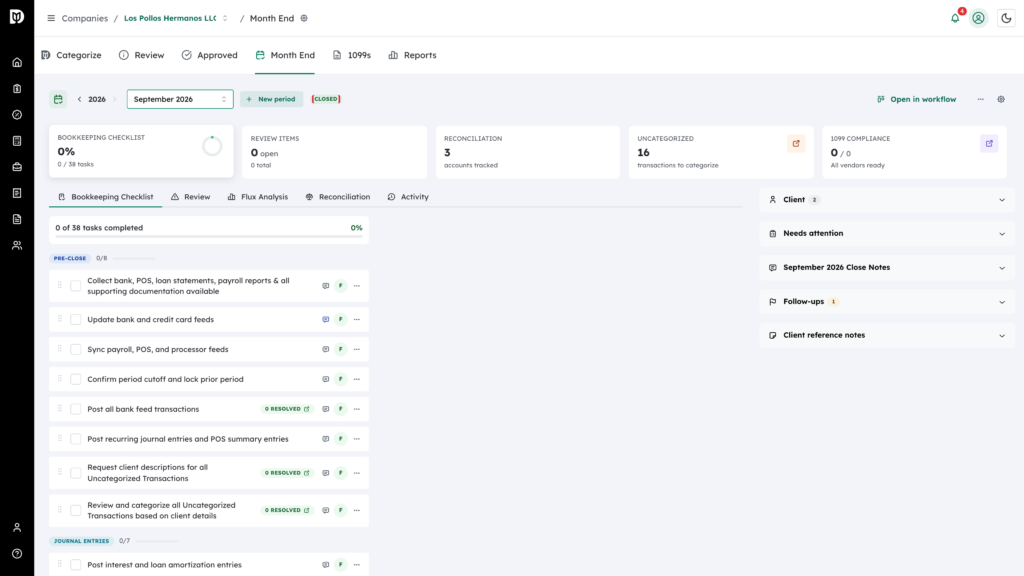The image size is (1024, 576).
Task: Click the New period button
Action: click(271, 99)
